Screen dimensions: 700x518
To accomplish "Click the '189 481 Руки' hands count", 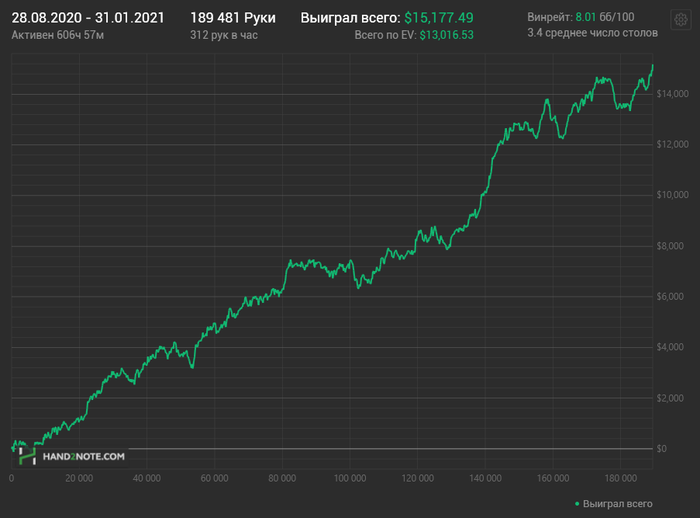I will pos(233,18).
